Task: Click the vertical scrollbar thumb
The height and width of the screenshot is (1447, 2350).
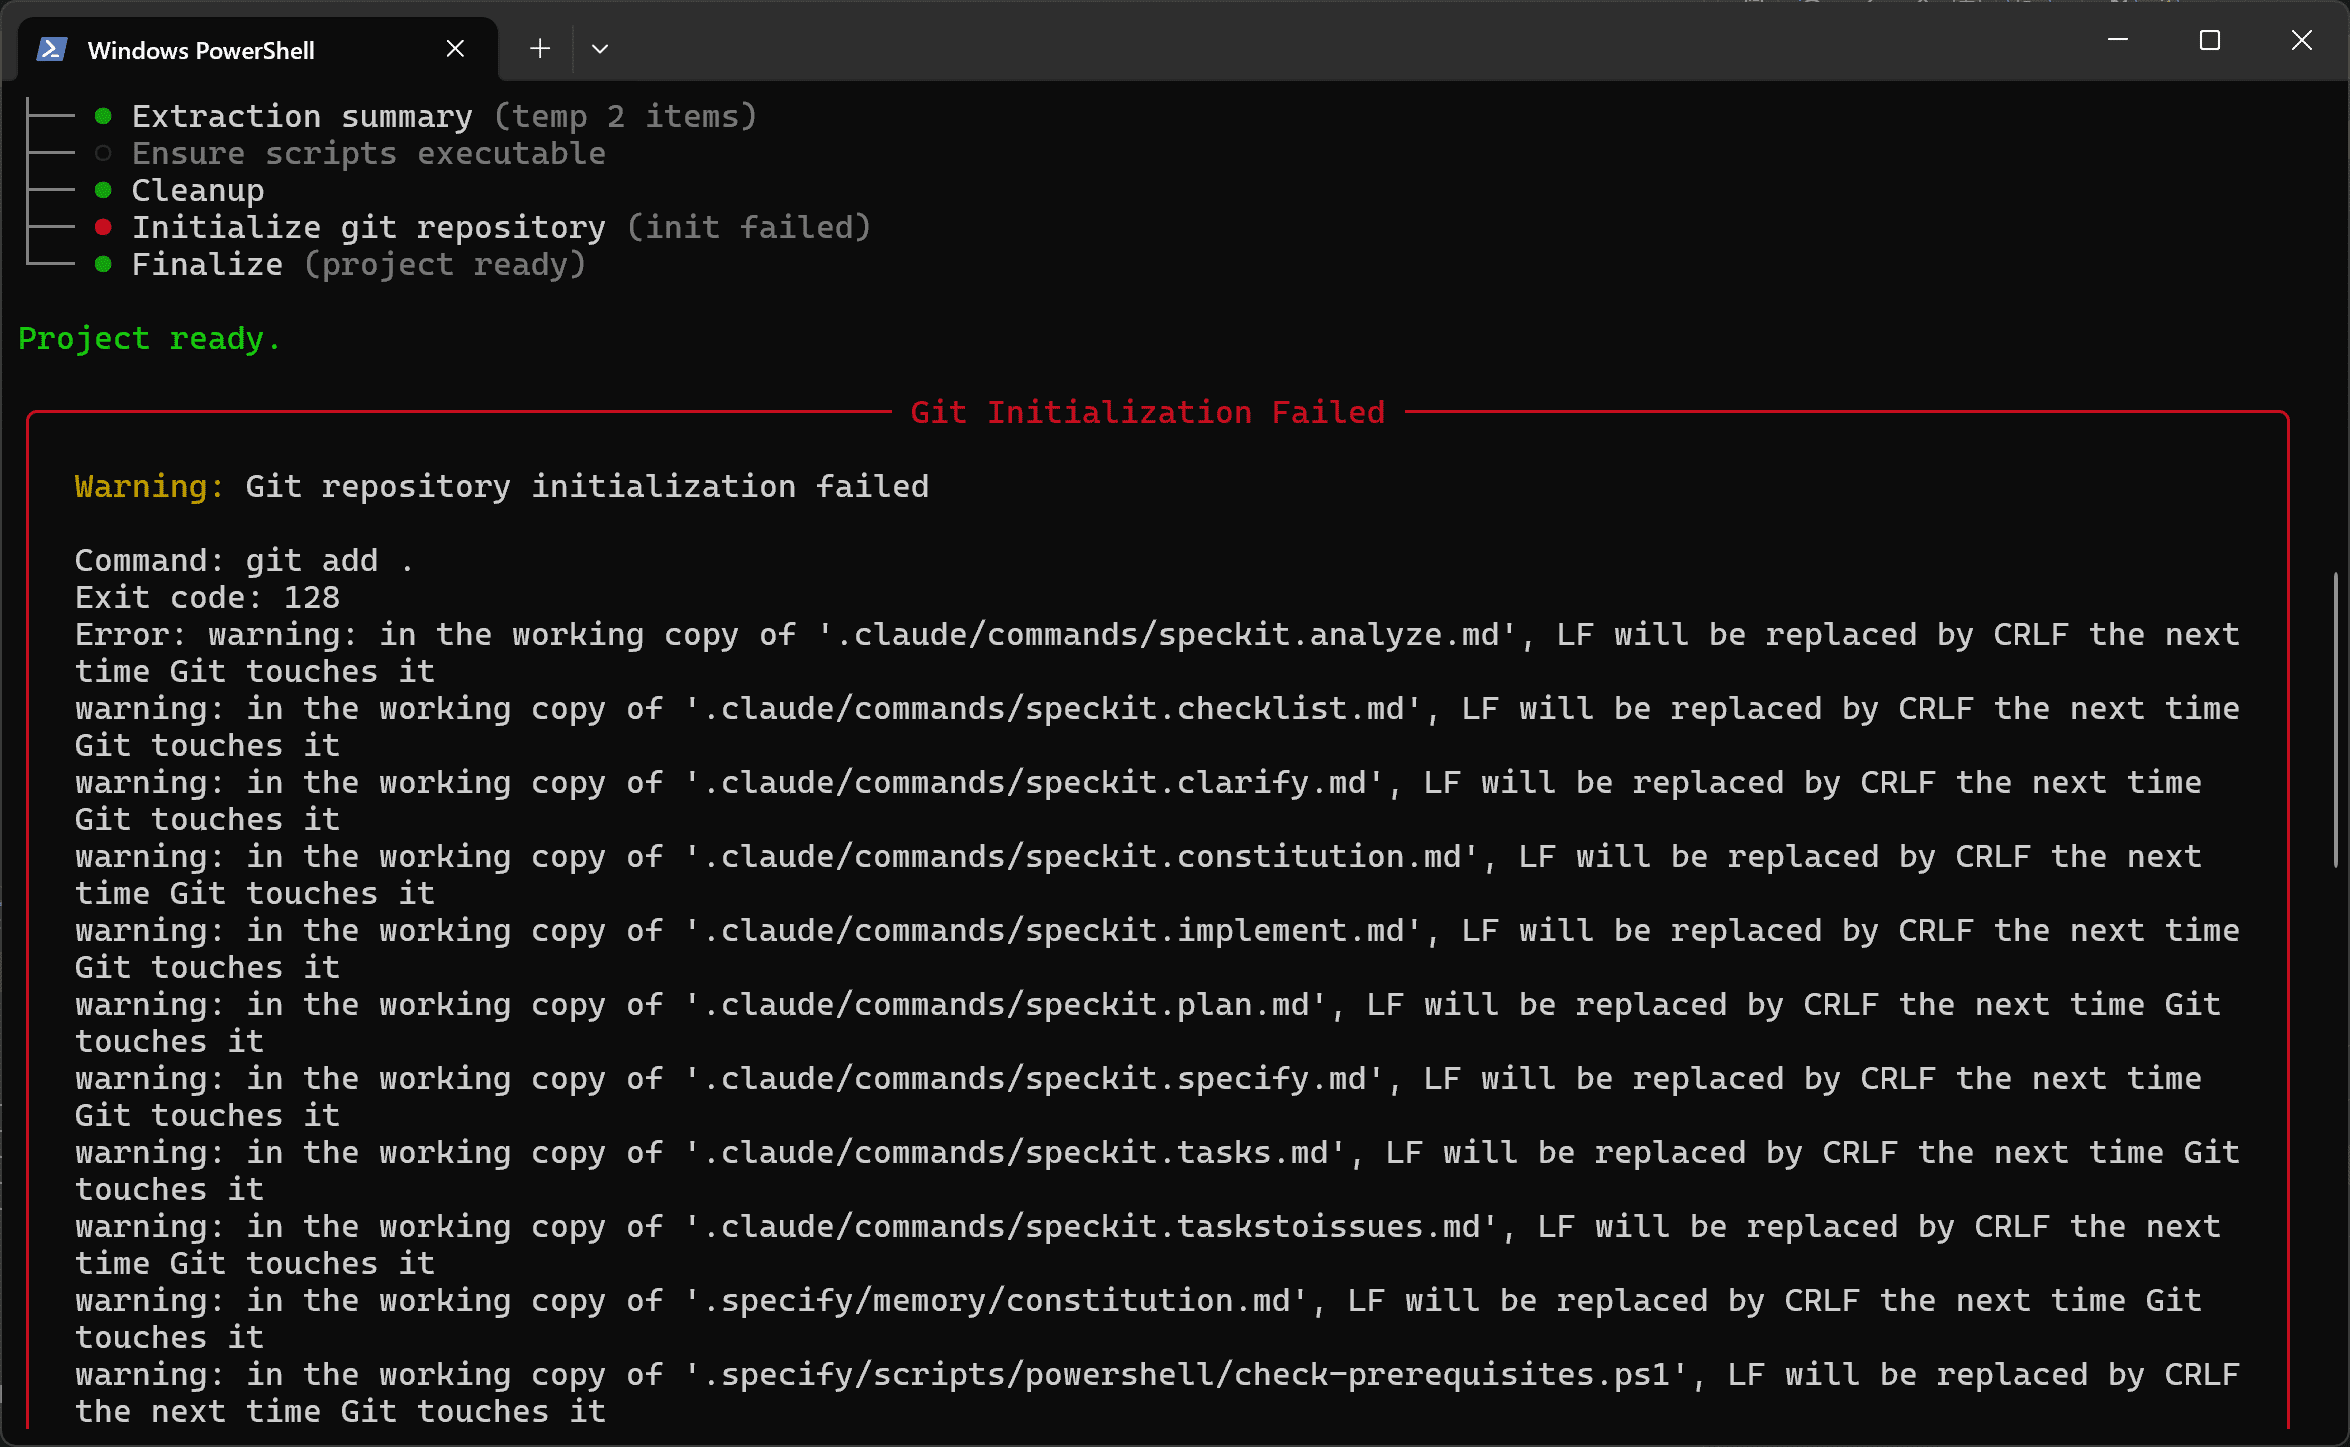Action: coord(2337,720)
